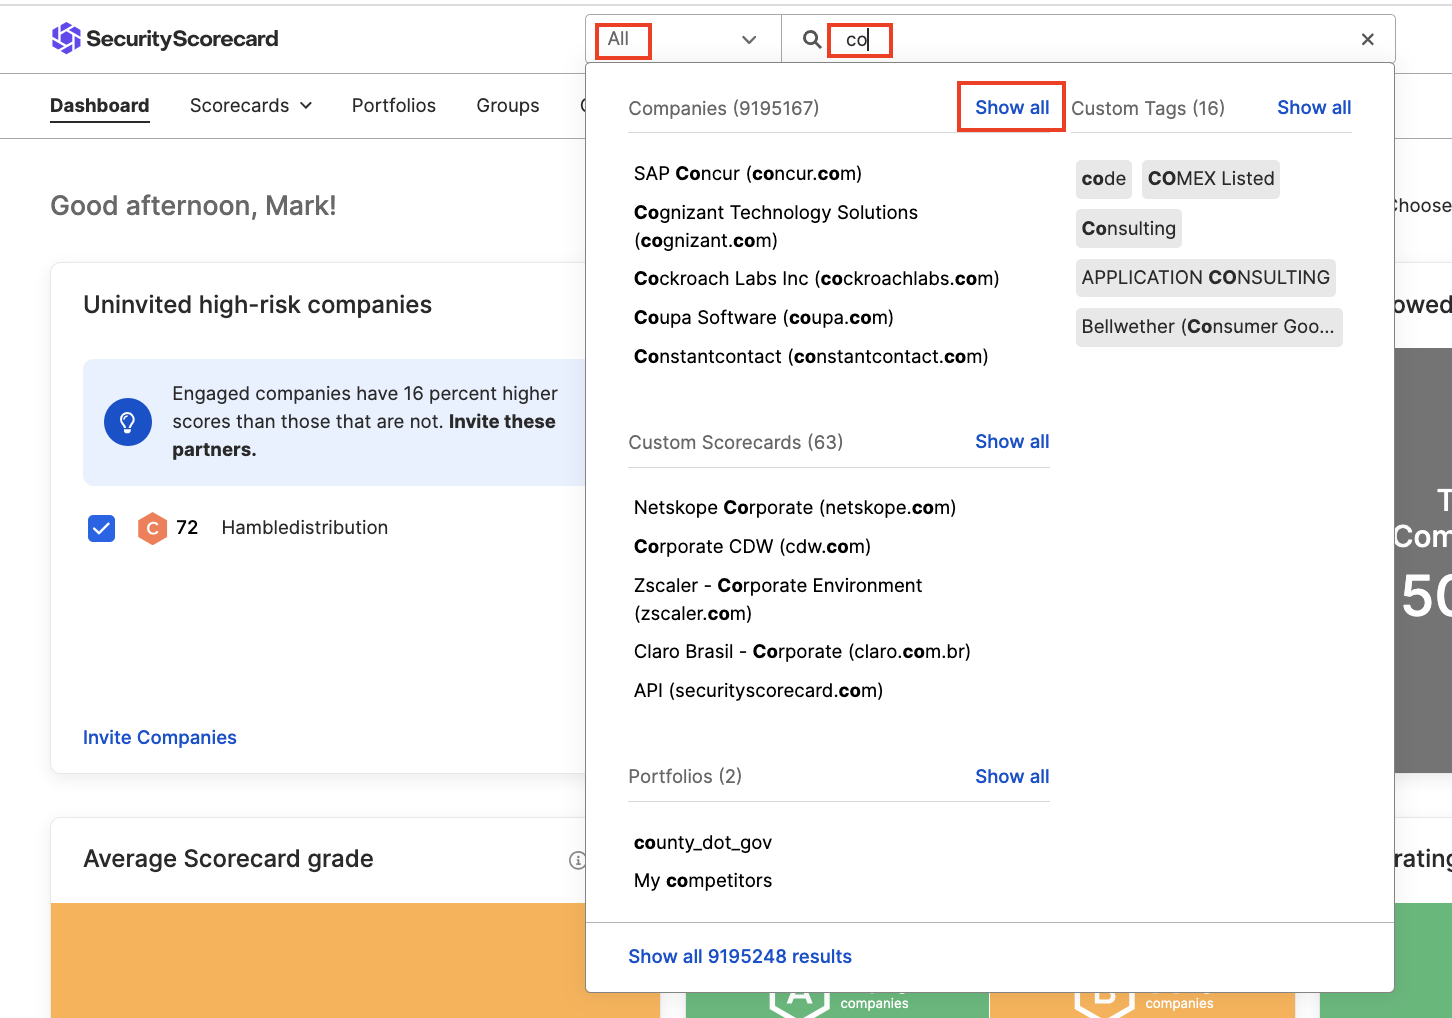Open the My competitors portfolio
1452x1018 pixels.
click(703, 880)
